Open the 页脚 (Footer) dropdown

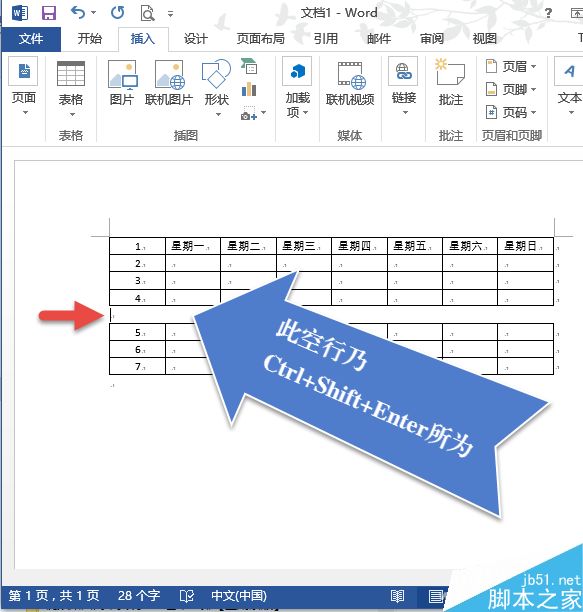[x=510, y=89]
